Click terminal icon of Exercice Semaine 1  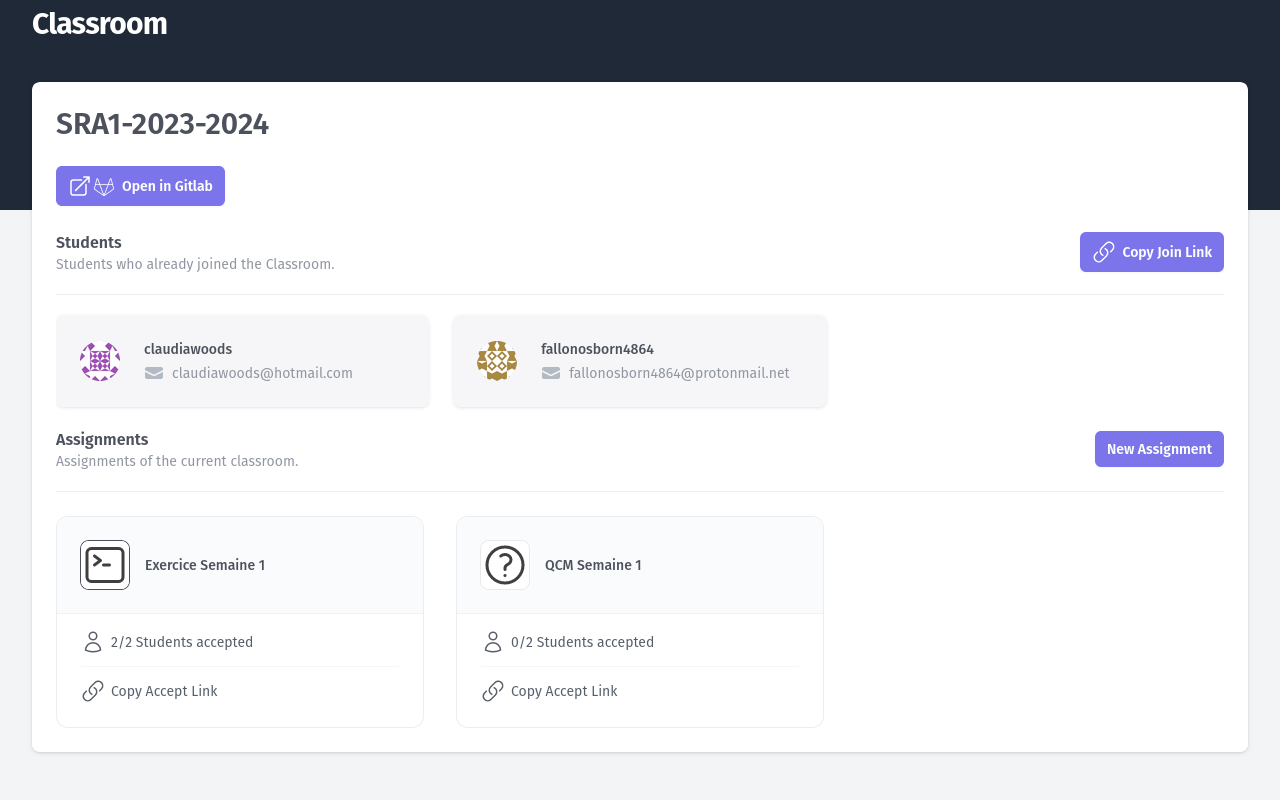(105, 565)
